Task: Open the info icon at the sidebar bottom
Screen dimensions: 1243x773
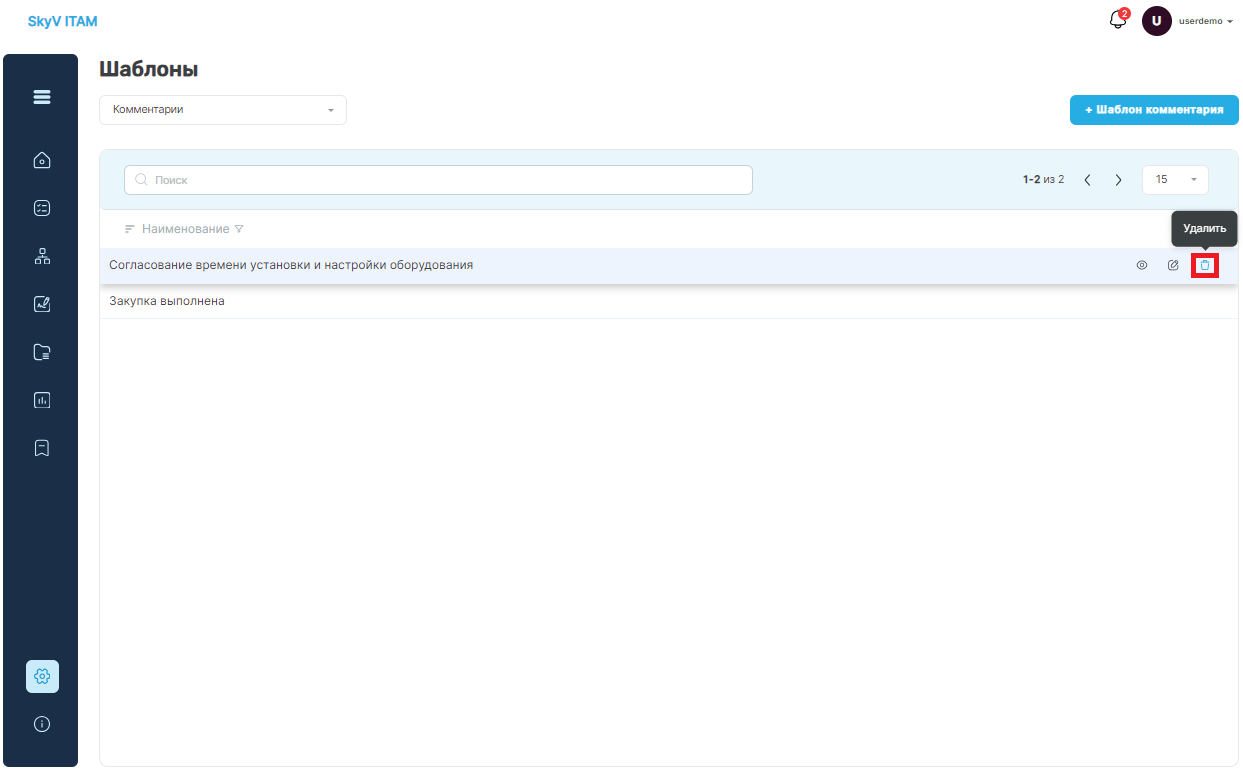Action: click(42, 724)
